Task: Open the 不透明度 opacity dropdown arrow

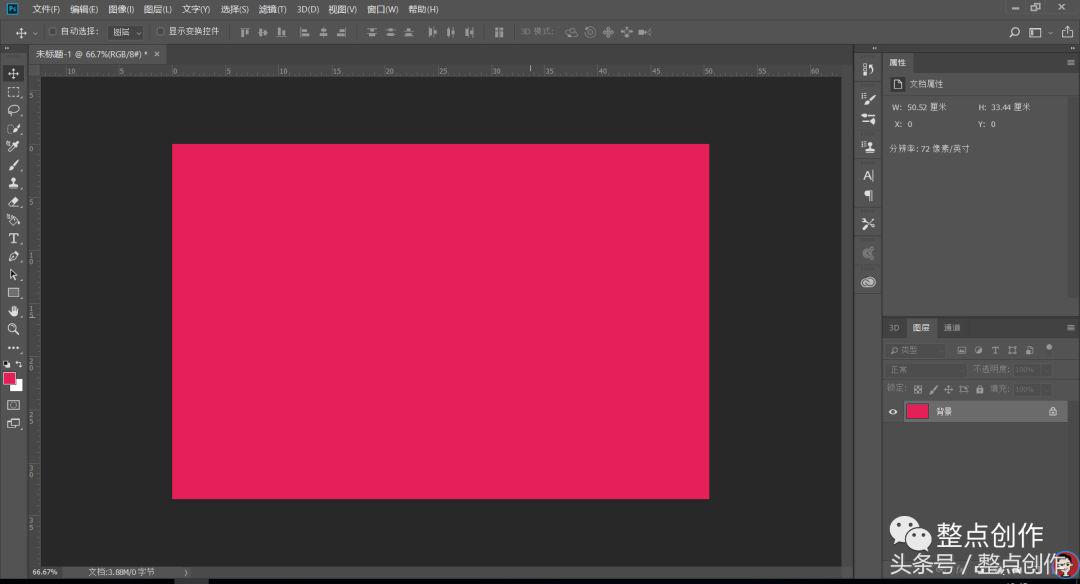Action: point(1046,370)
